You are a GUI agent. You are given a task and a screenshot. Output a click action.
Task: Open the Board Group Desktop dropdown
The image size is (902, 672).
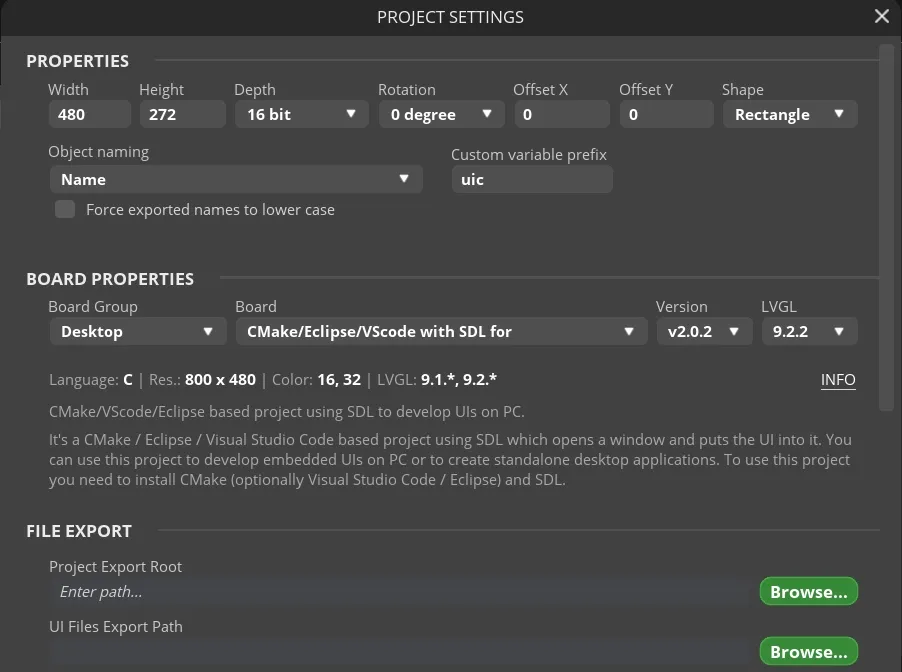138,331
